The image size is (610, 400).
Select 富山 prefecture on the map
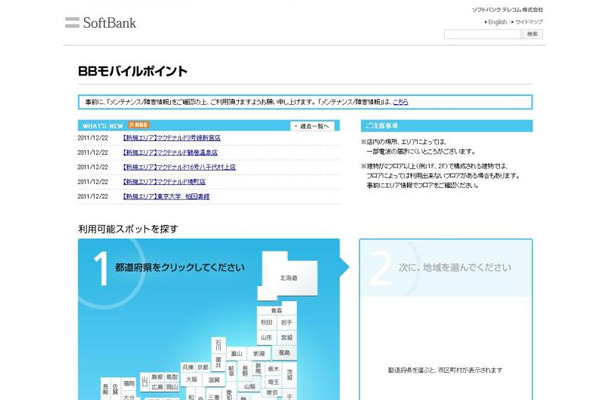coord(237,354)
